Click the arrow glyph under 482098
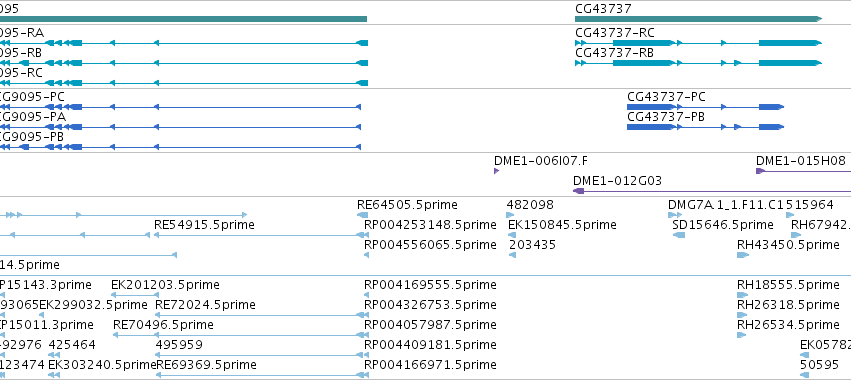The height and width of the screenshot is (380, 851). pyautogui.click(x=510, y=215)
